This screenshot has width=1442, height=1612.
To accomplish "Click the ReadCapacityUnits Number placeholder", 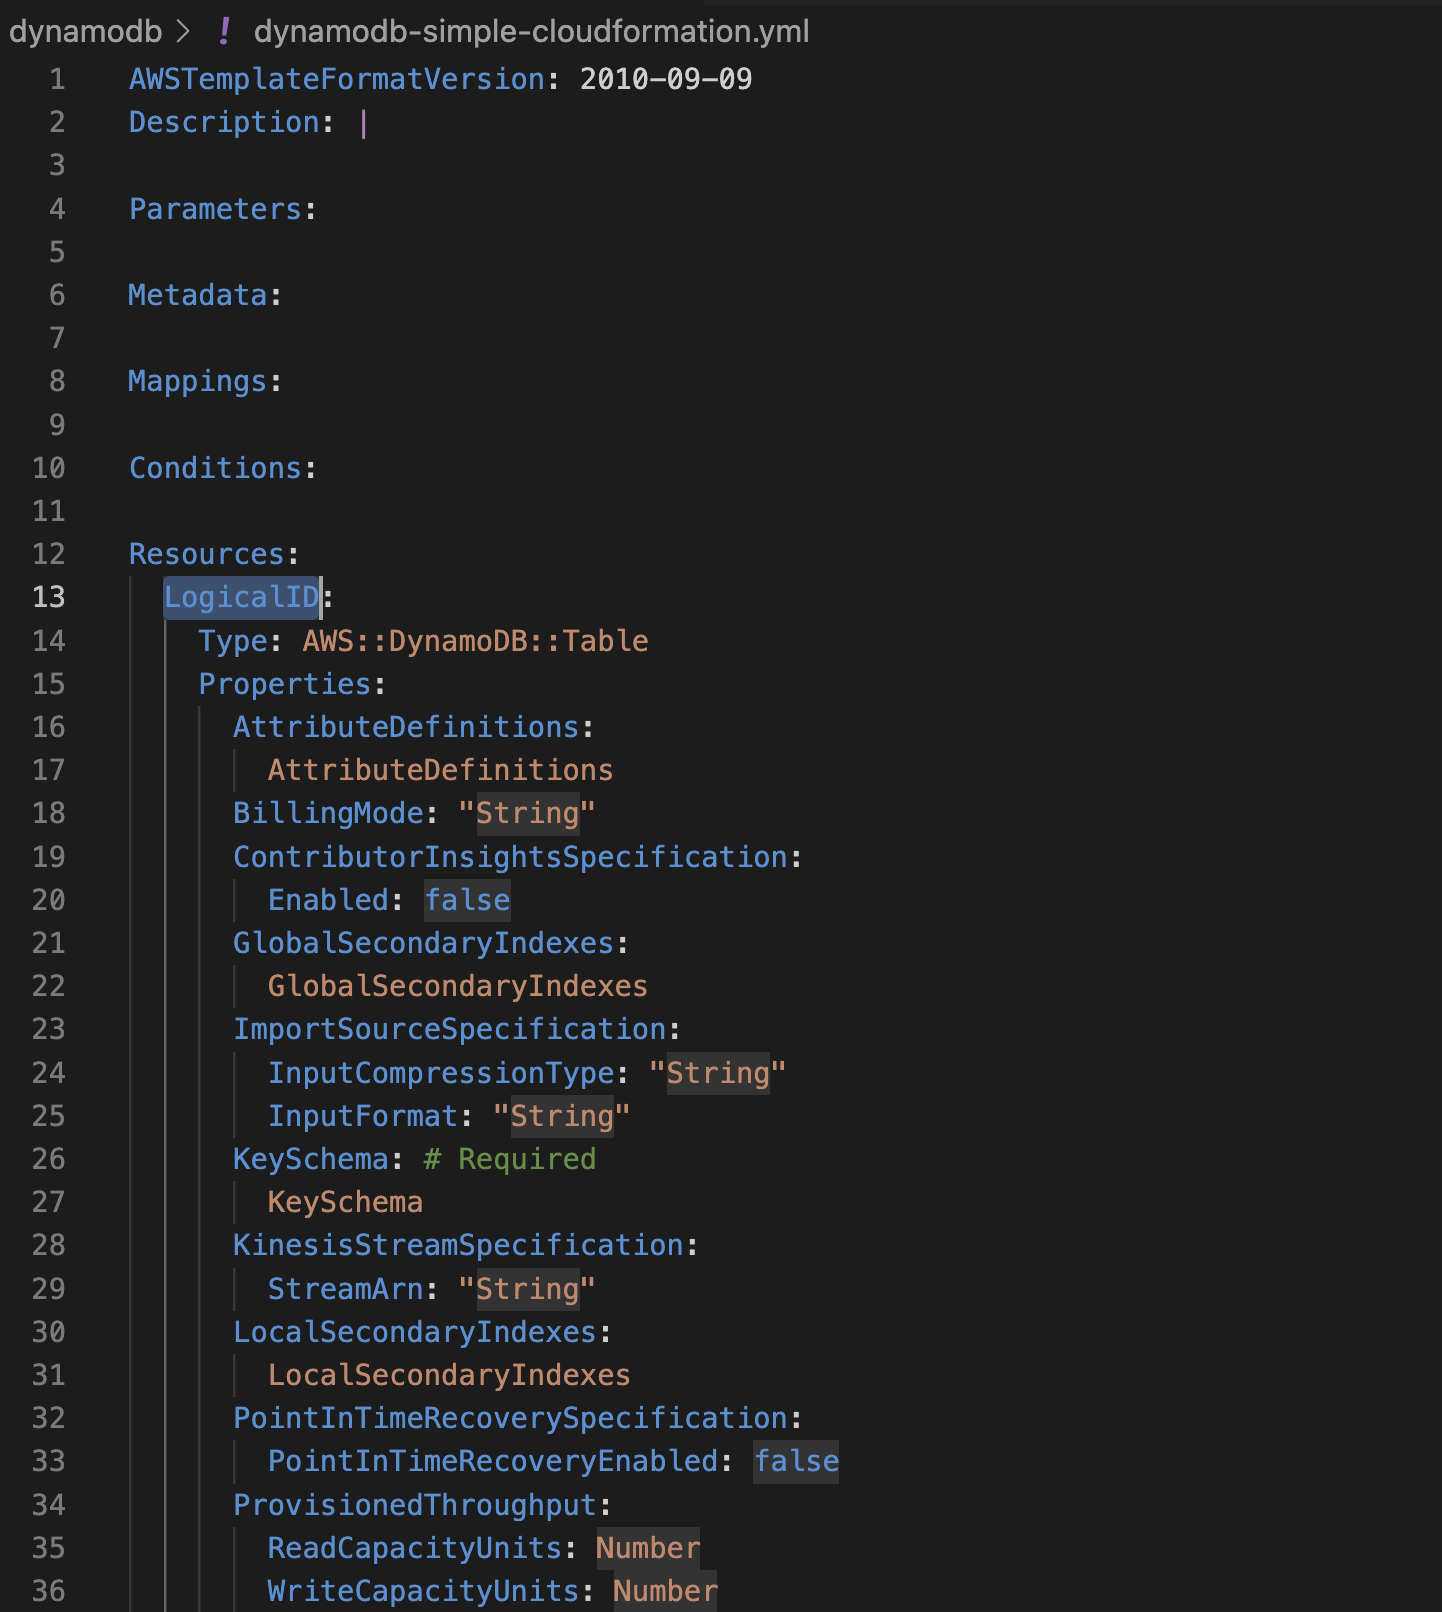I will (648, 1548).
